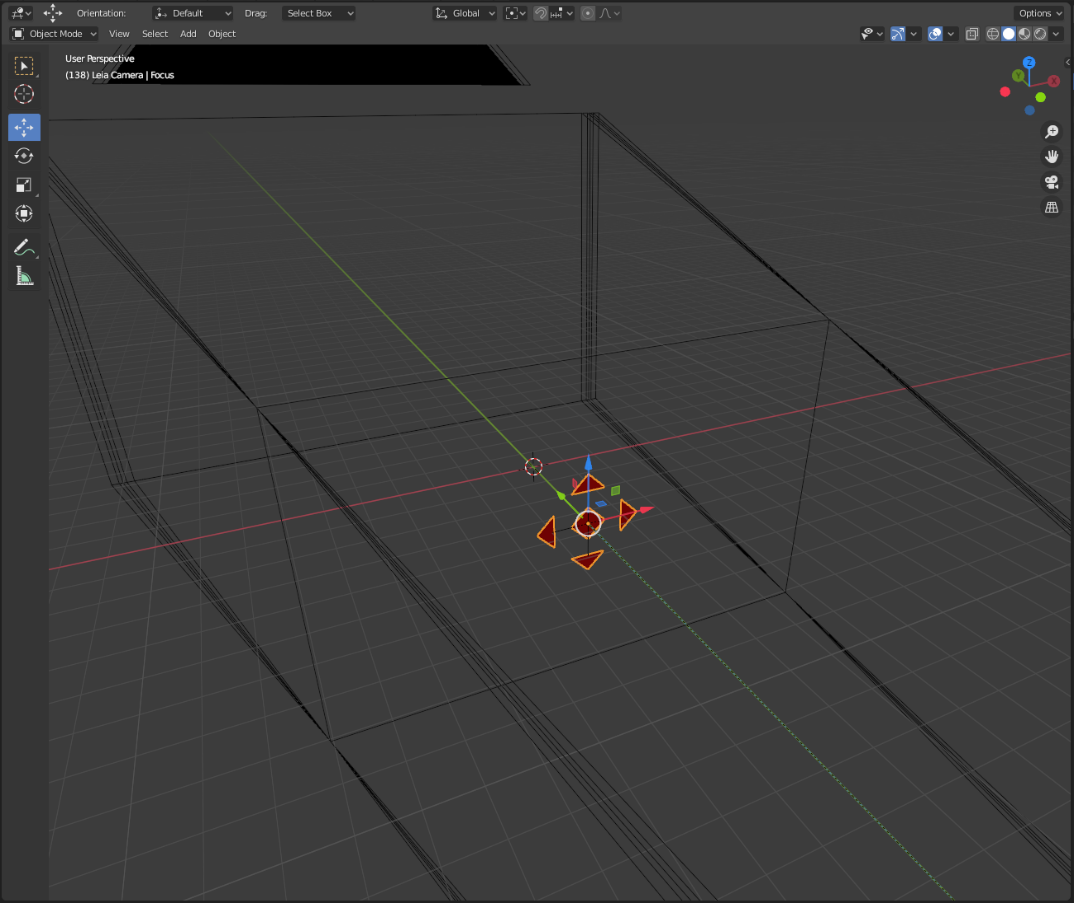Viewport: 1074px width, 903px height.
Task: Click the red negative X gizmo dot
Action: [x=1005, y=92]
